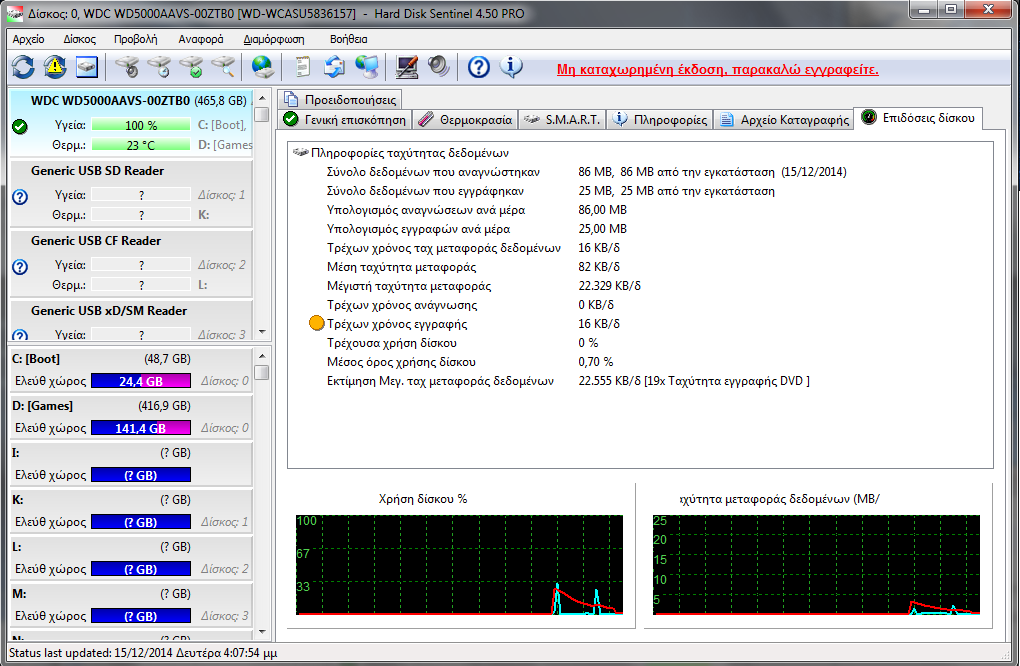1020x666 pixels.
Task: Click the blue question-mark Help toolbar icon
Action: [479, 66]
